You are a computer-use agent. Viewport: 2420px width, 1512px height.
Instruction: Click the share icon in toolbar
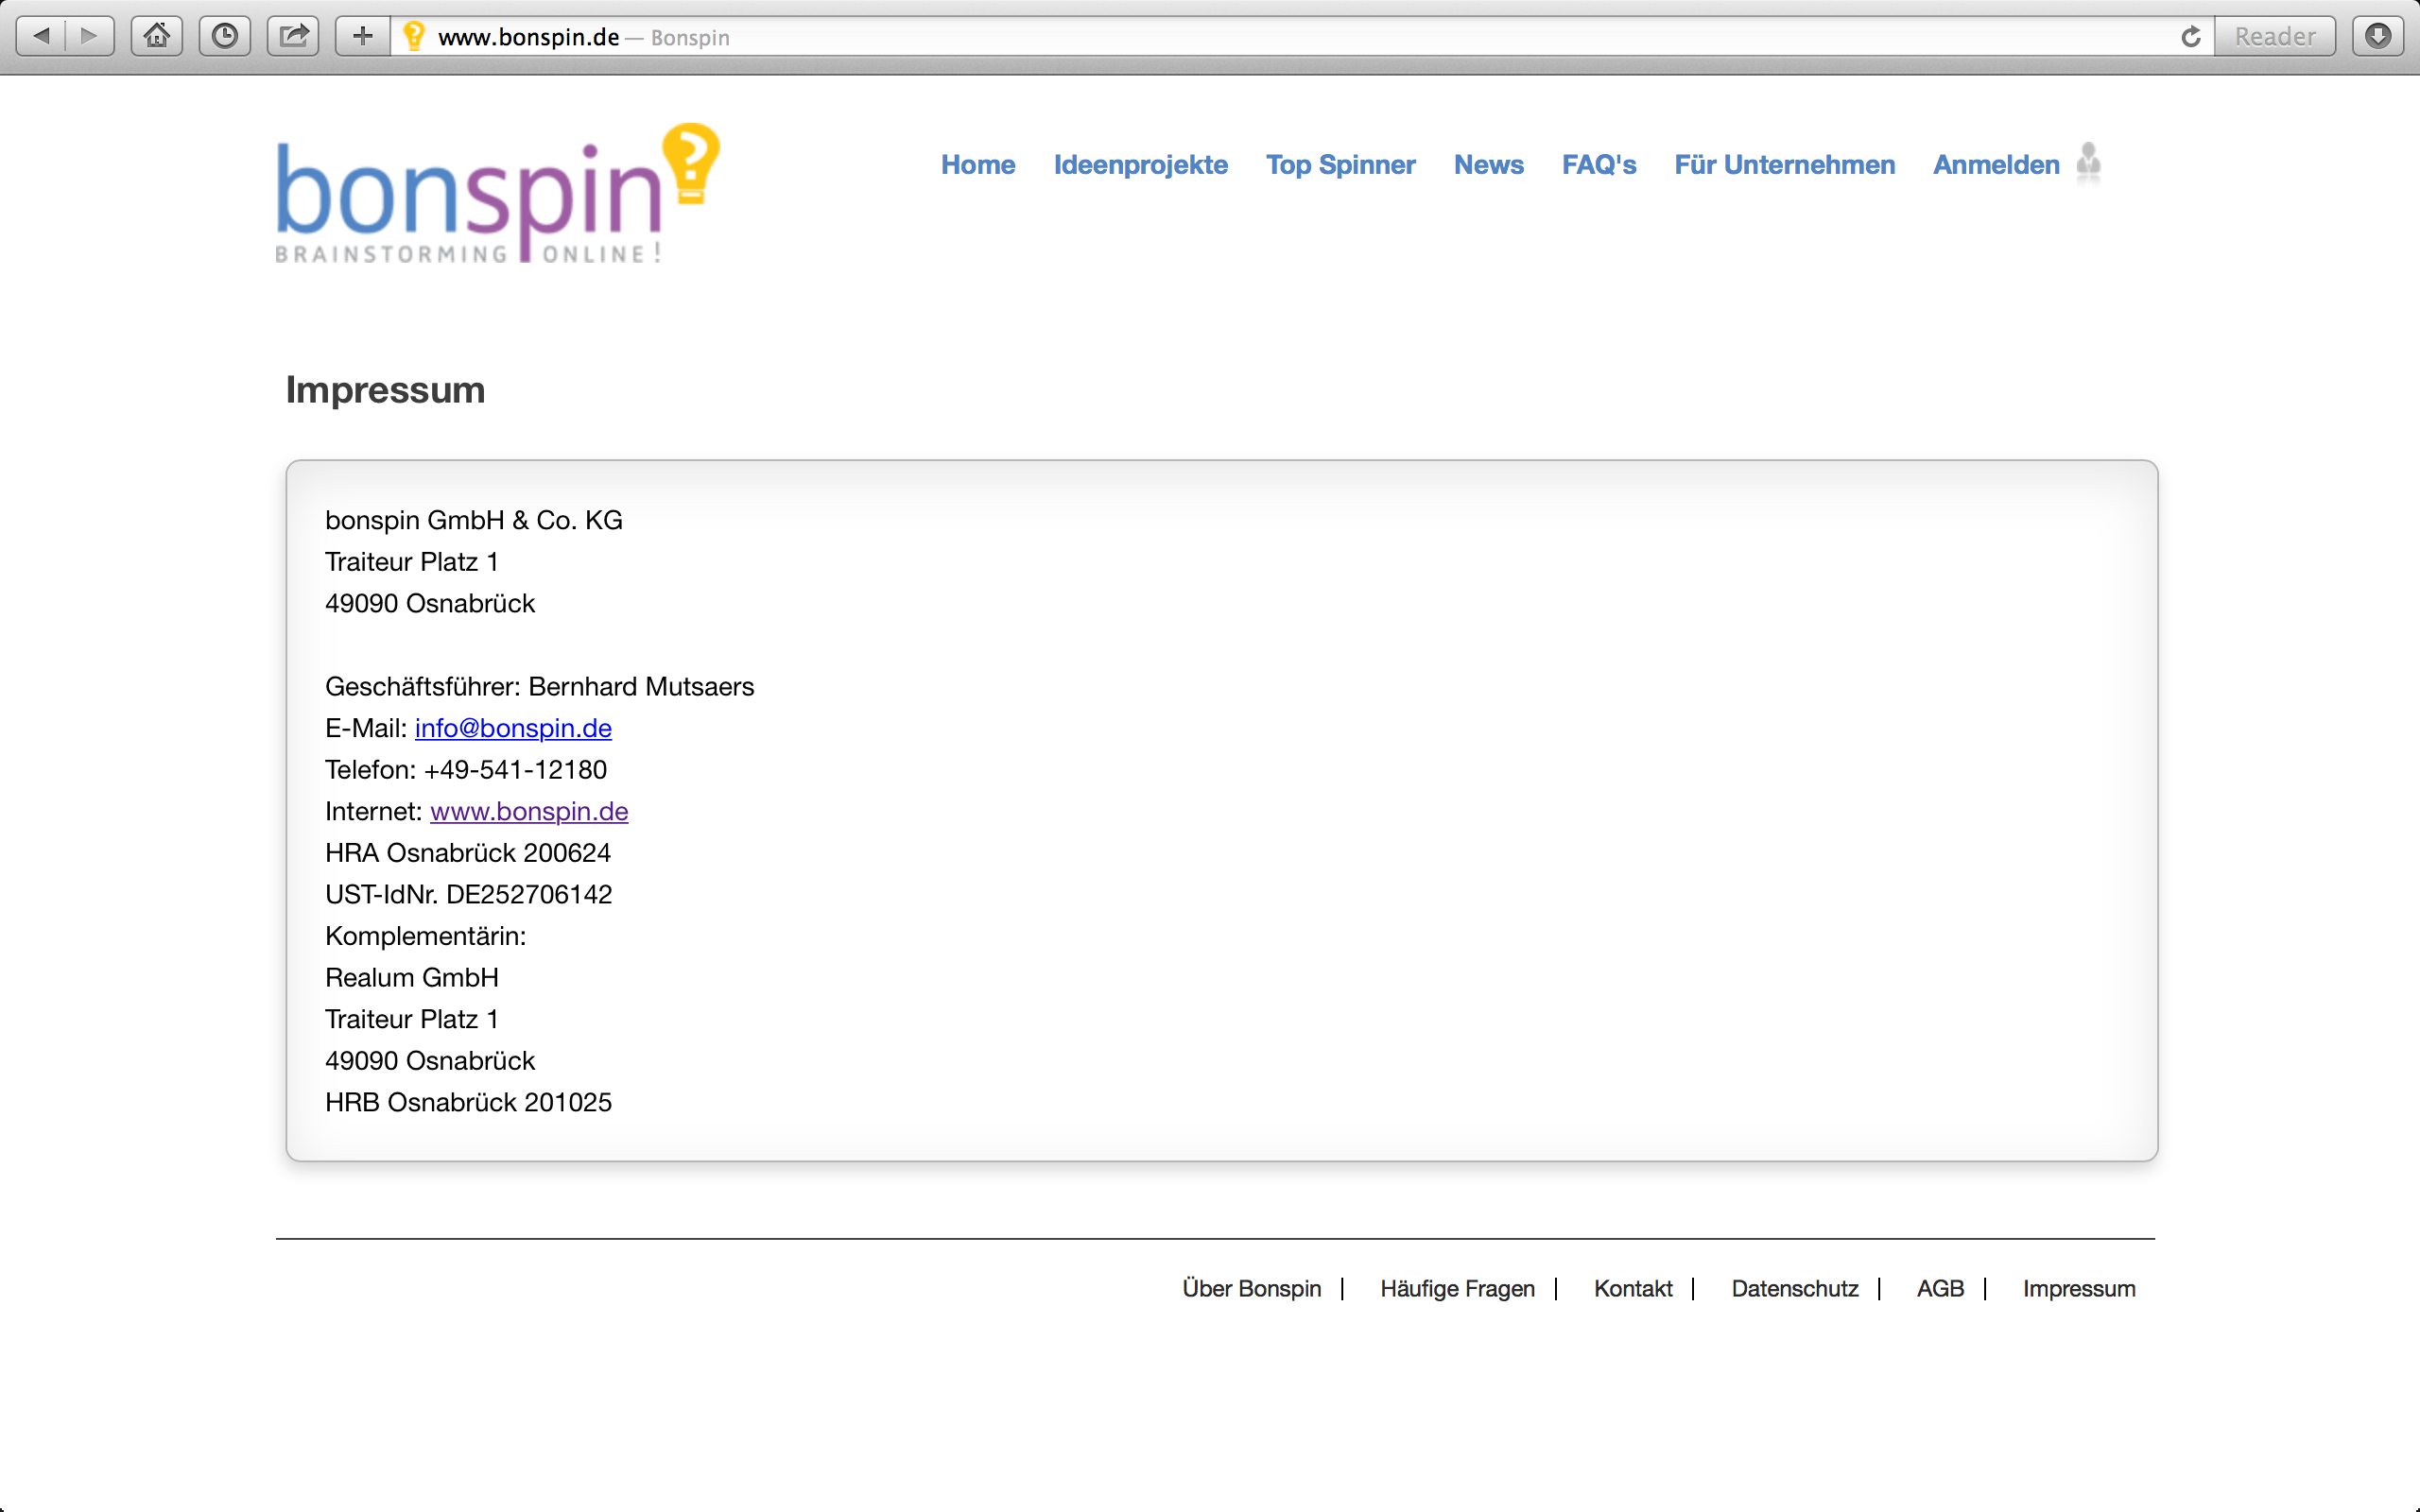(293, 37)
